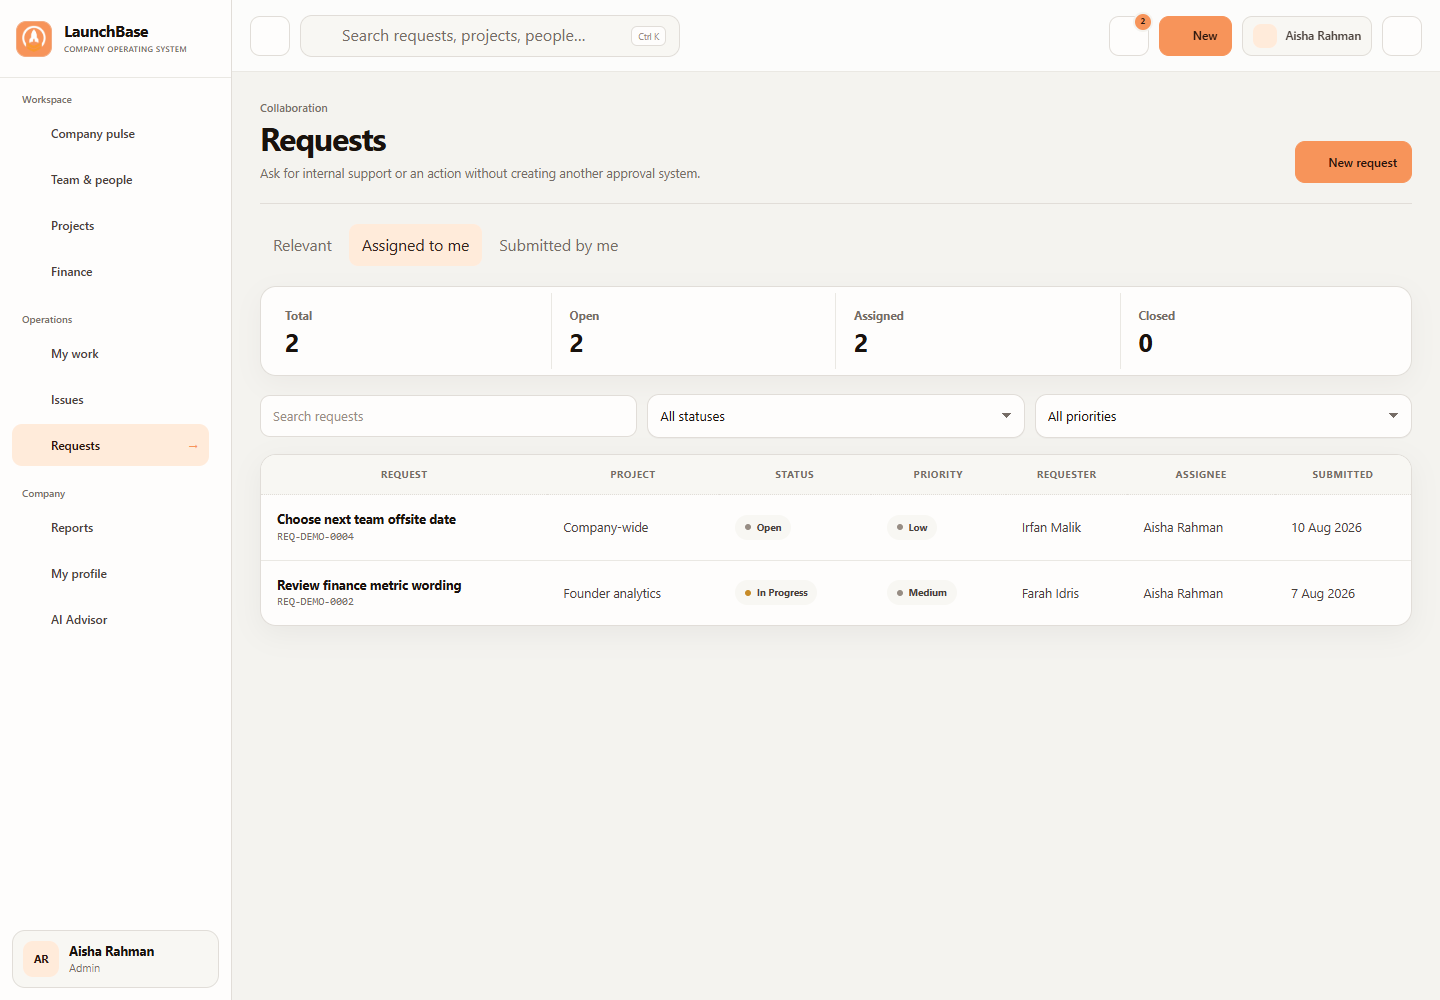Switch to the Relevant tab
Screen dimensions: 1440x1000
[302, 246]
